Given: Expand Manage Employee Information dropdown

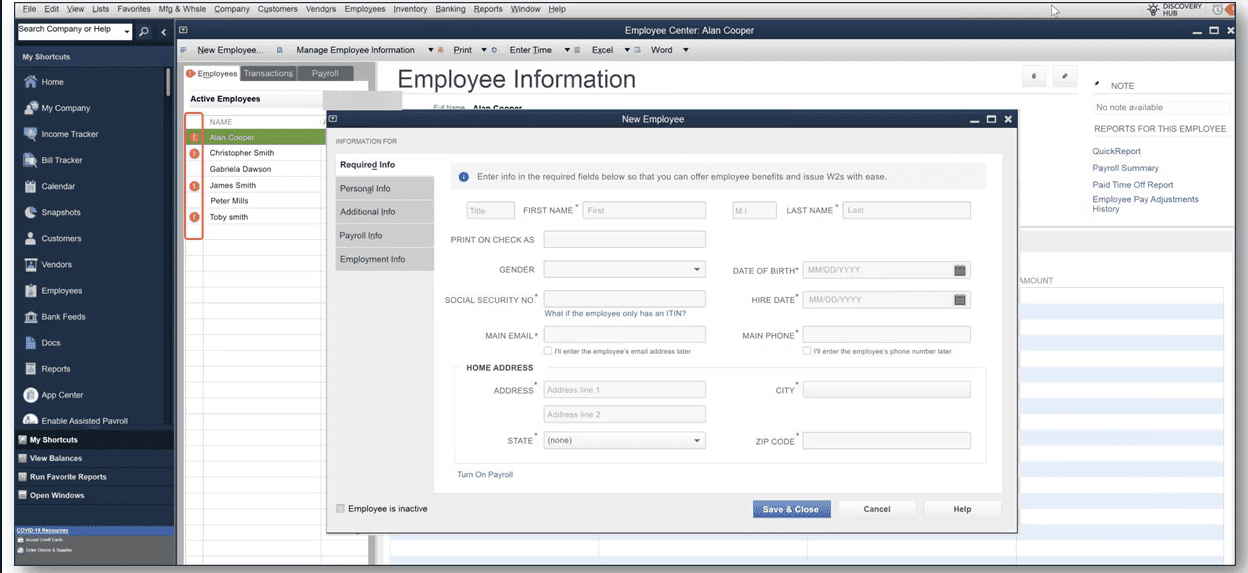Looking at the screenshot, I should 430,50.
